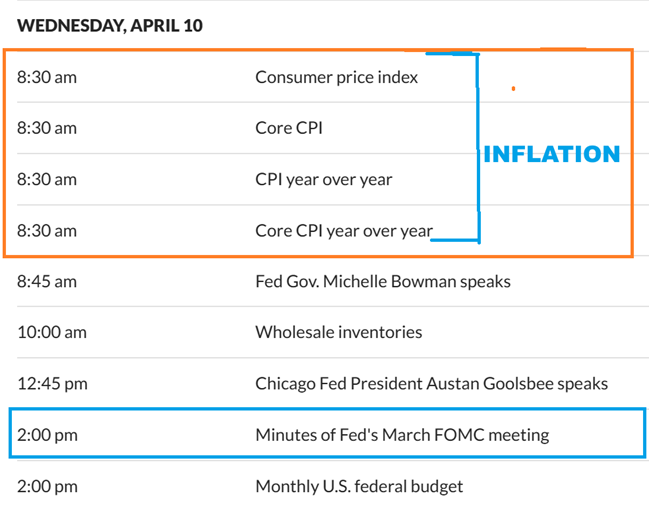This screenshot has width=649, height=510.
Task: Select the Wholesale inventories entry
Action: tap(338, 332)
